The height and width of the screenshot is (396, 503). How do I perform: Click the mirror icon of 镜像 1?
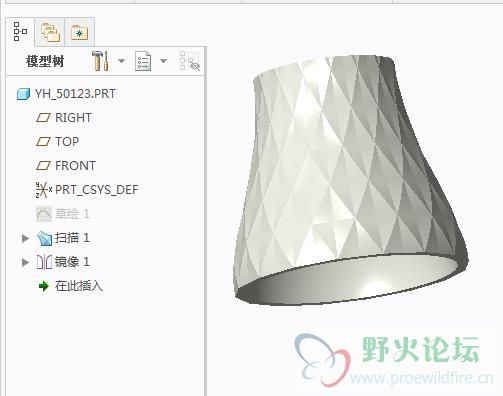pyautogui.click(x=44, y=262)
